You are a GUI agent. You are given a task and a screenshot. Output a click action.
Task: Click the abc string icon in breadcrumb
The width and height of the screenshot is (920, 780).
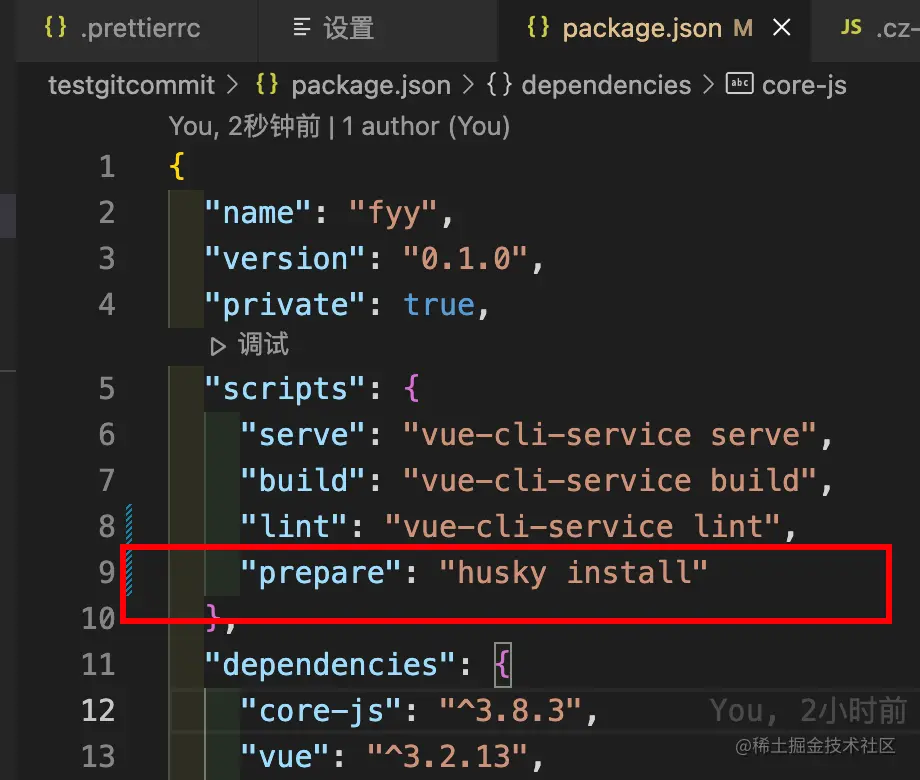coord(739,84)
